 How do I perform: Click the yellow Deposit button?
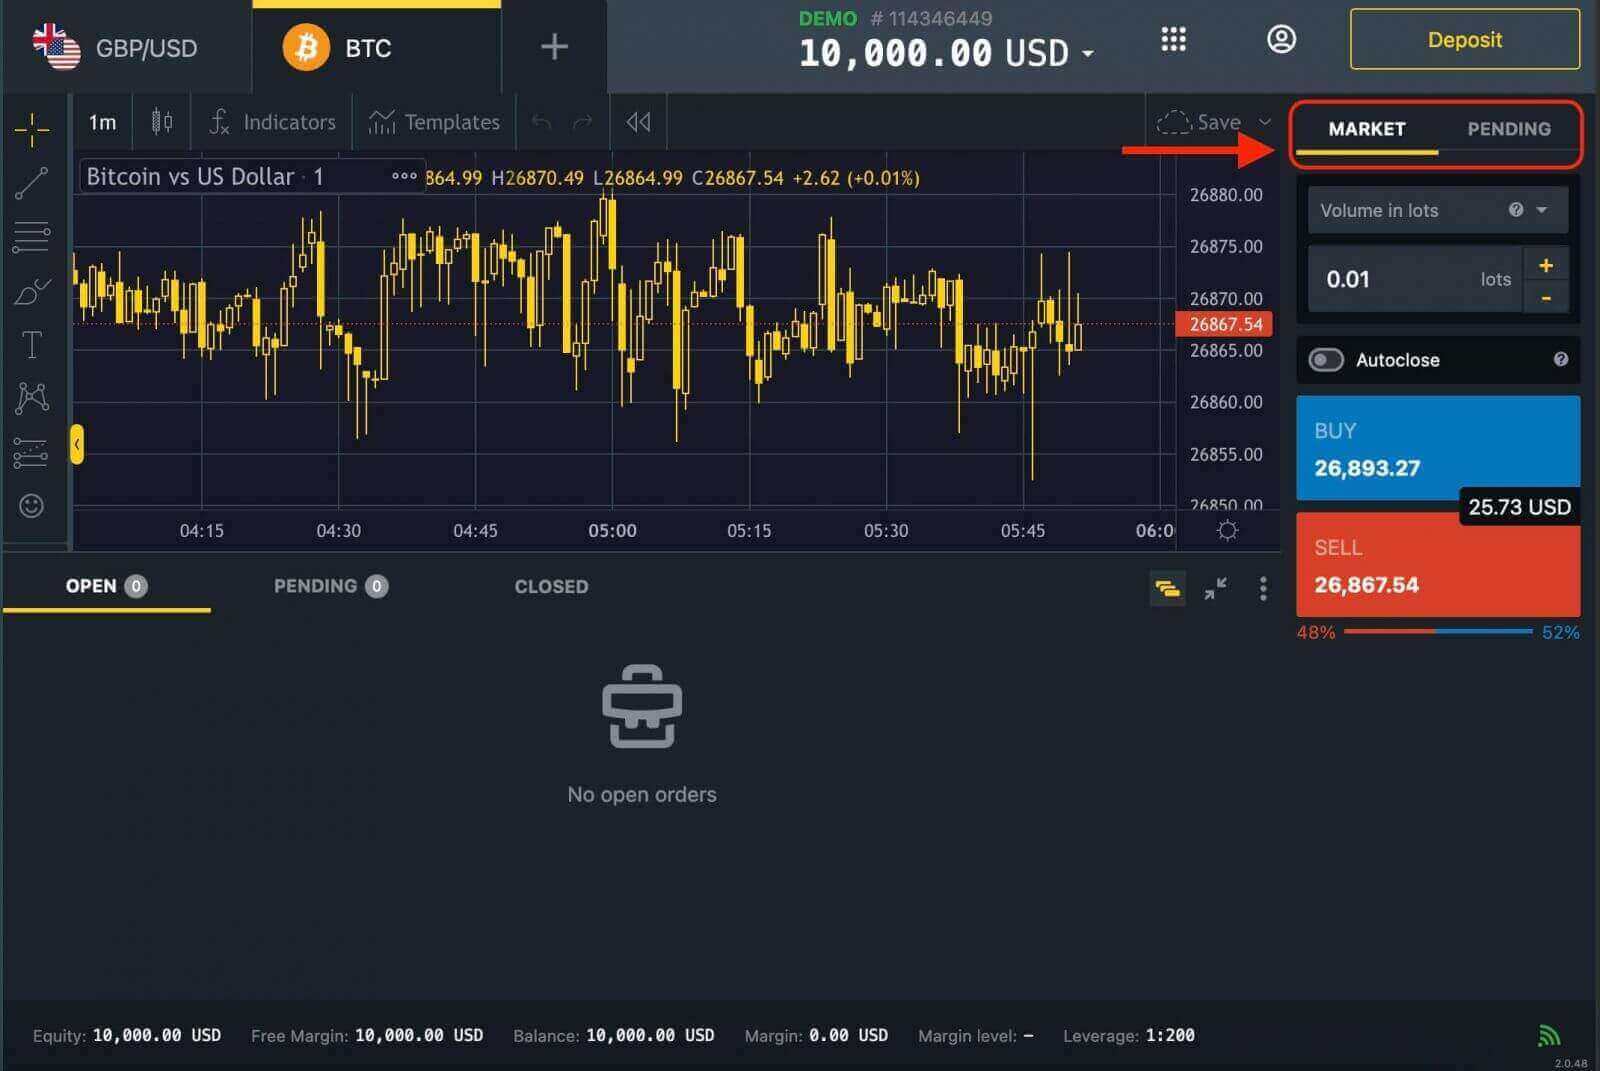[1464, 40]
